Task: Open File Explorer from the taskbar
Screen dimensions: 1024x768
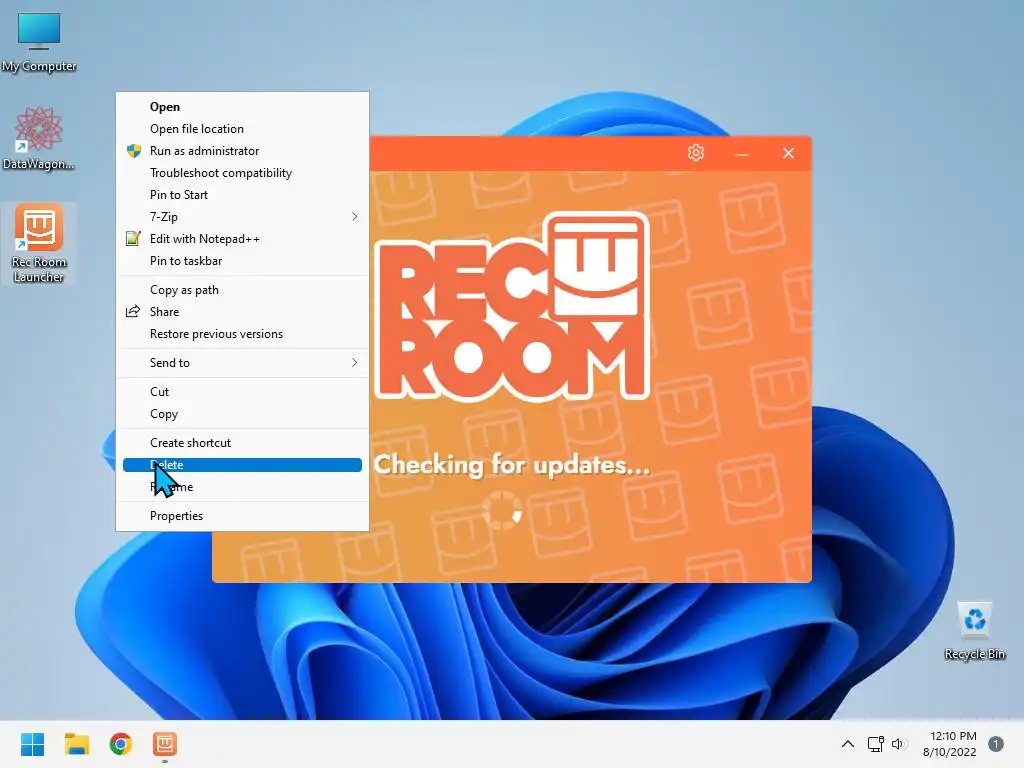Action: (x=76, y=744)
